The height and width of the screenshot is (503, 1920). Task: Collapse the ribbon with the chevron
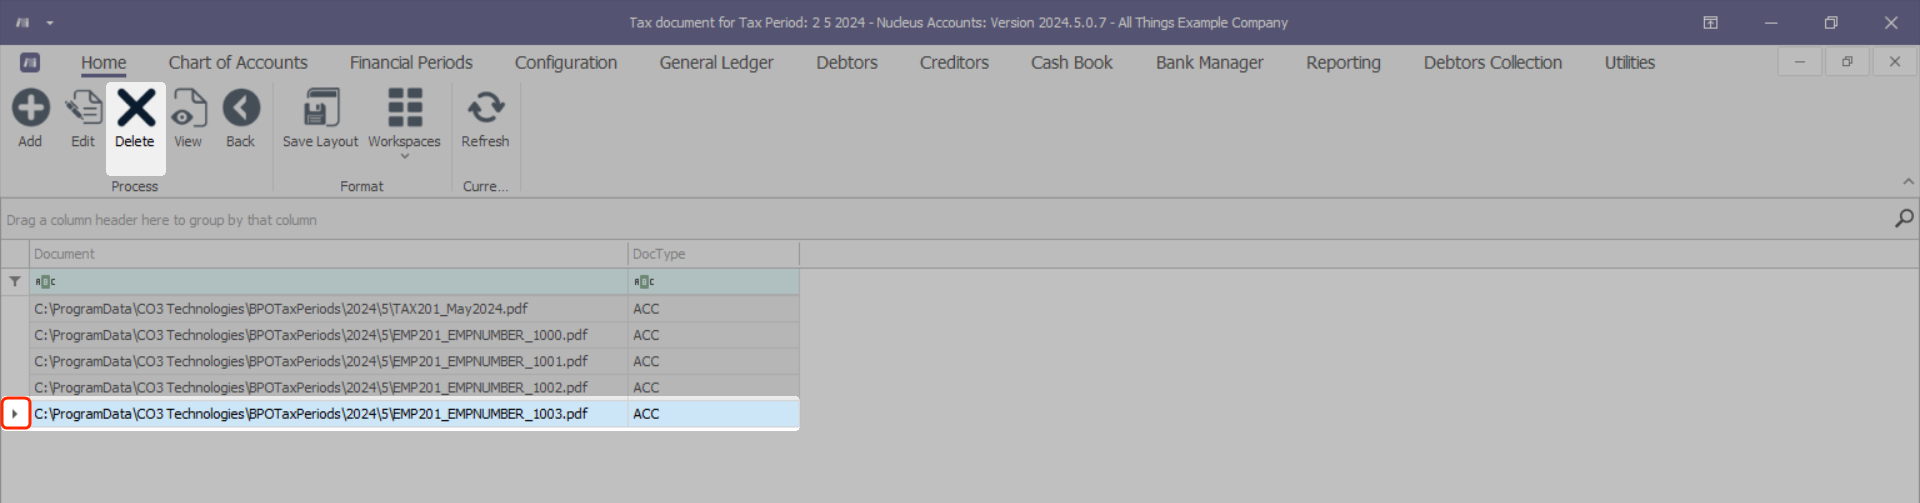pyautogui.click(x=1908, y=182)
